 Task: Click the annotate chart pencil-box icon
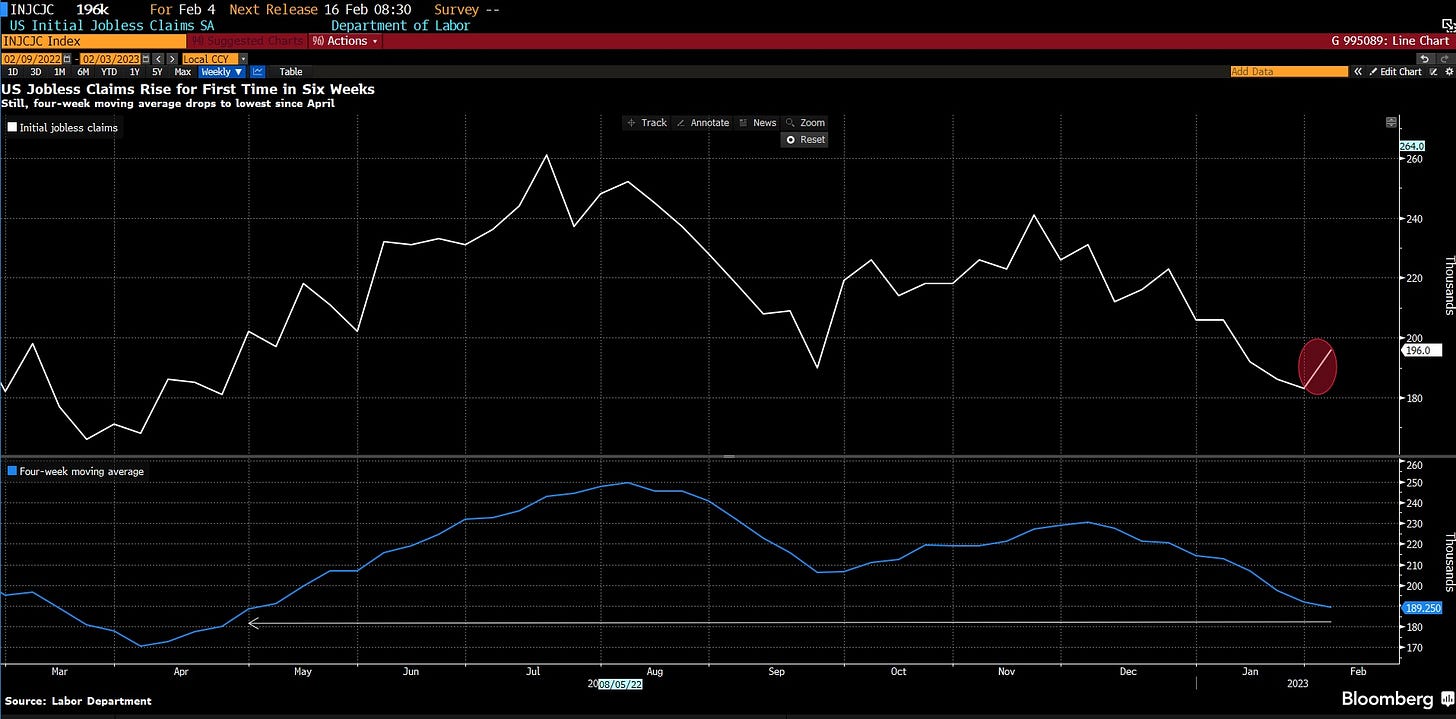(1433, 72)
